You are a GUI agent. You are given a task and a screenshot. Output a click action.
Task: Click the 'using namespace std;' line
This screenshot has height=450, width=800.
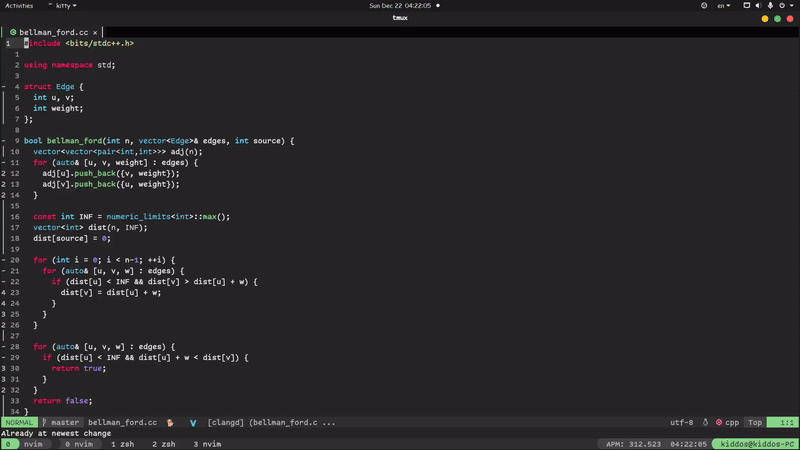70,65
